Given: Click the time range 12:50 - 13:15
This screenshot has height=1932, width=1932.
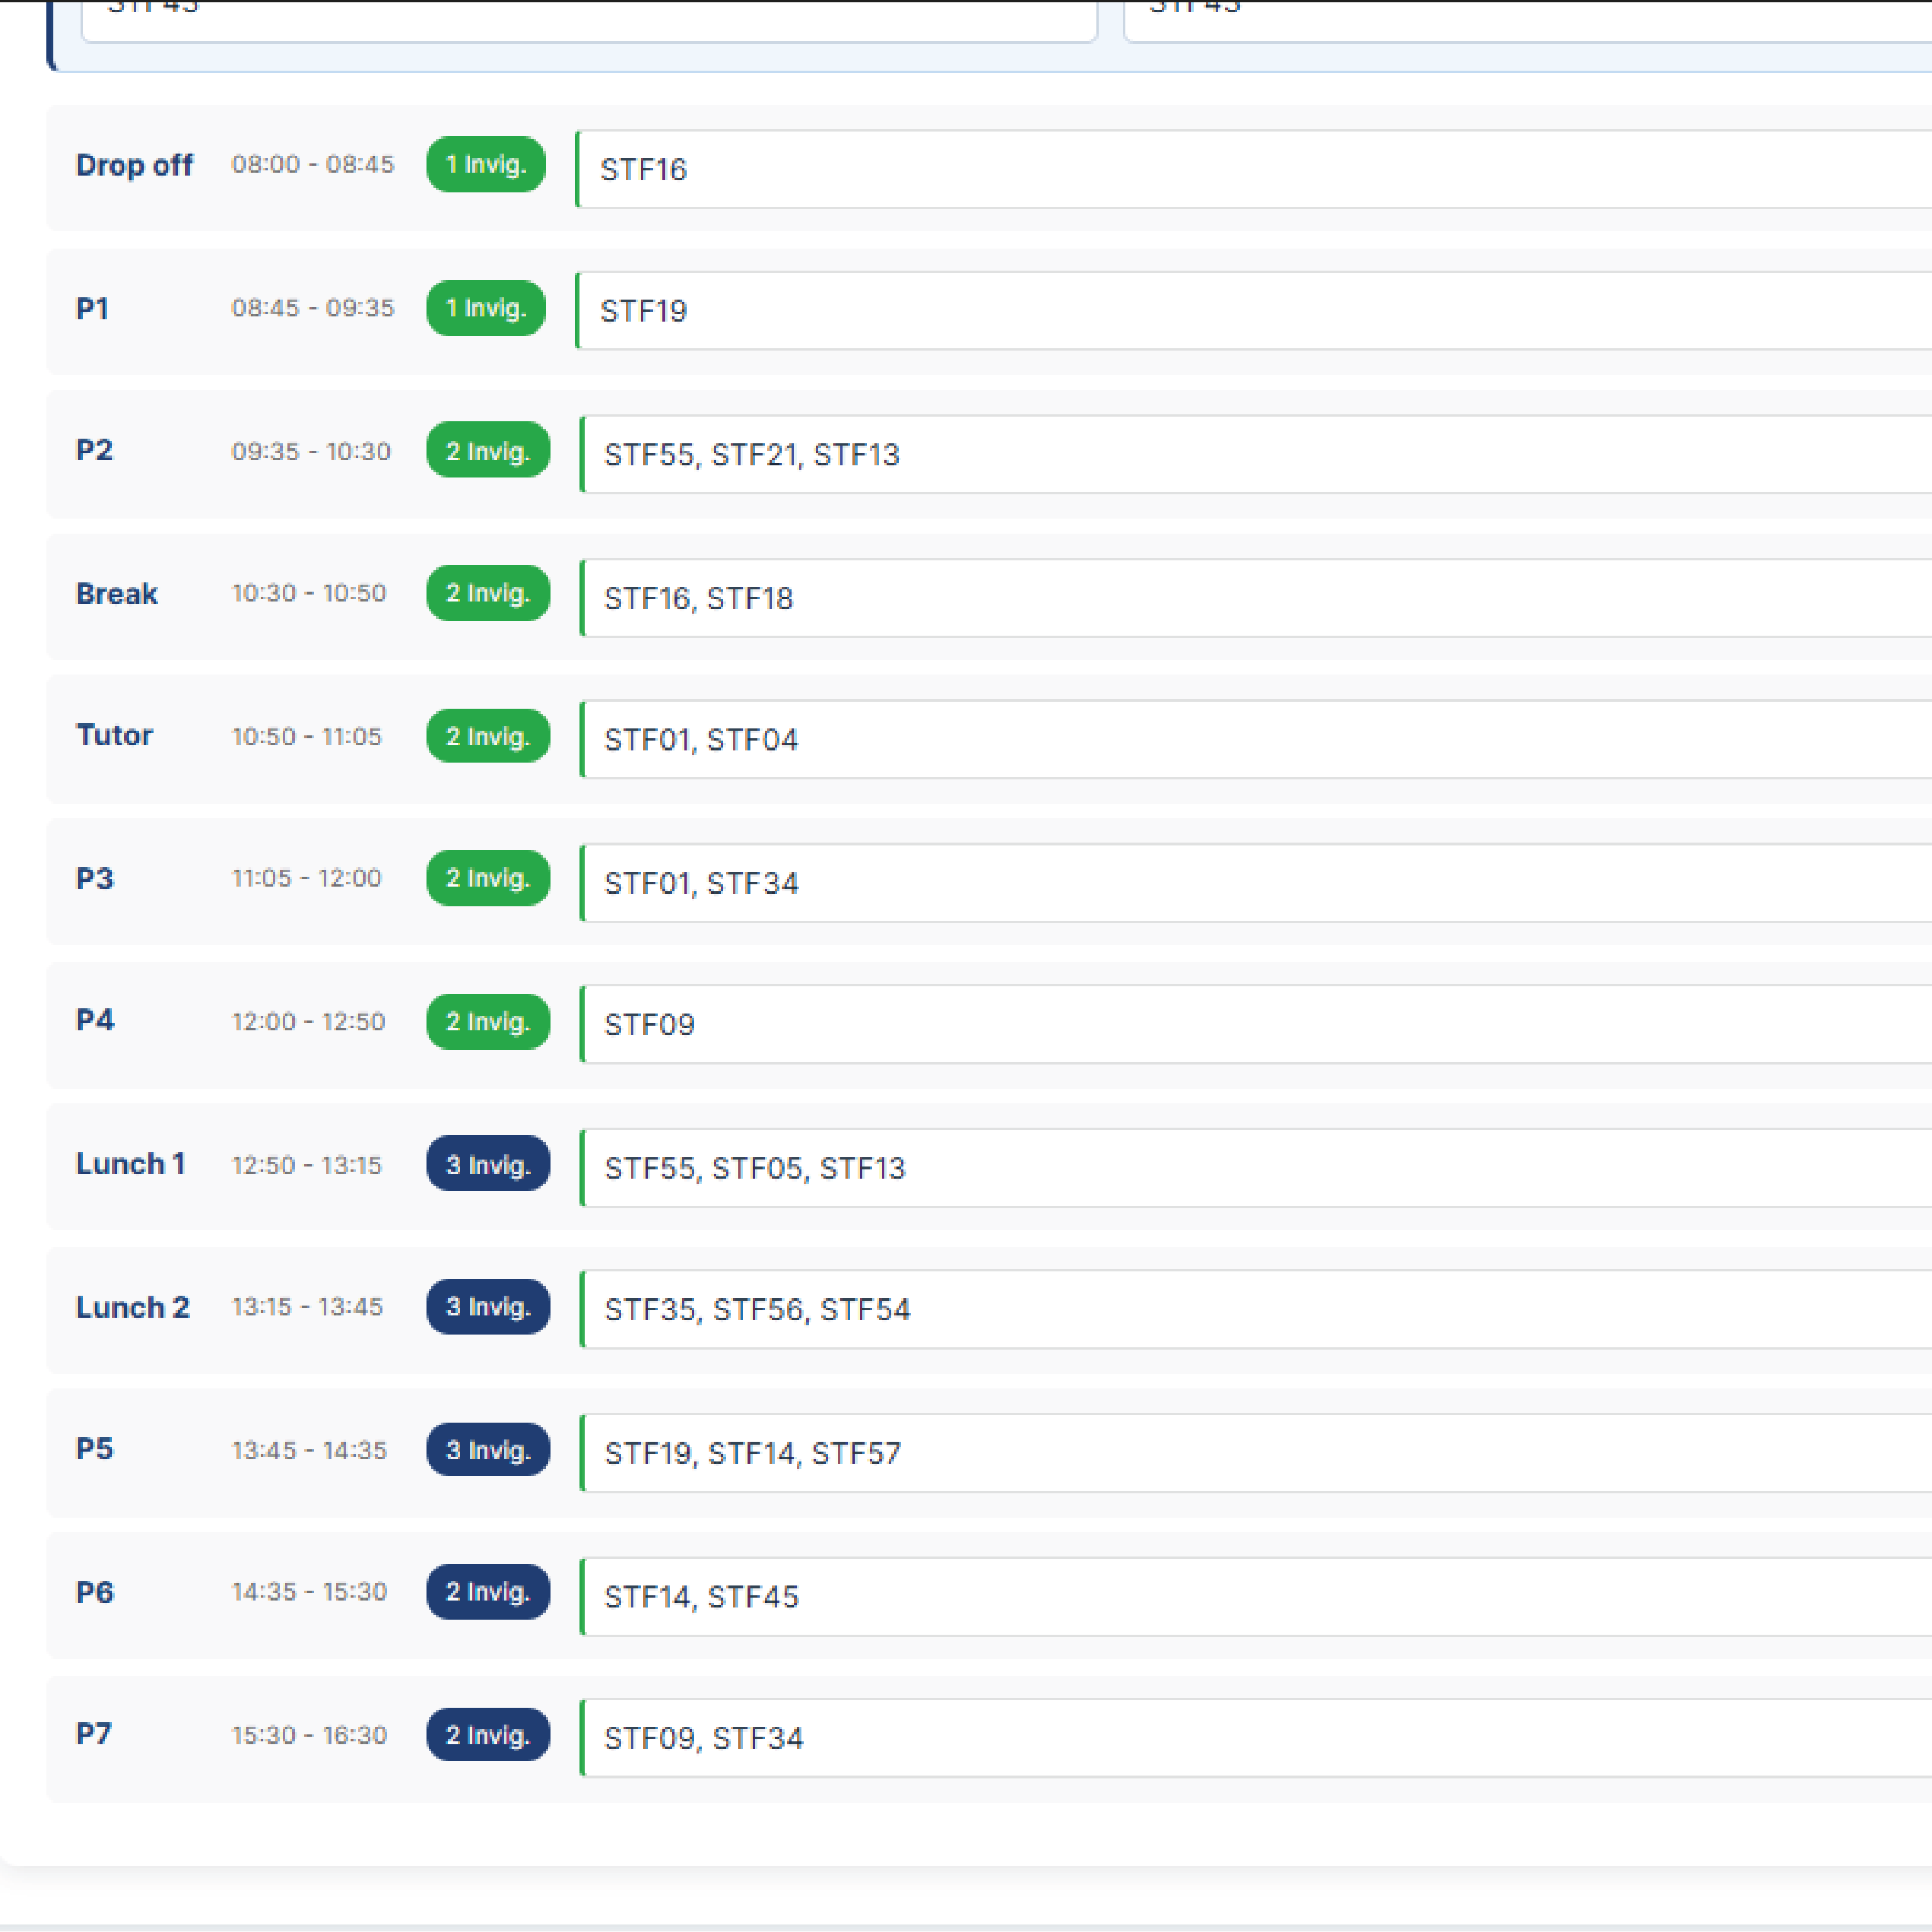Looking at the screenshot, I should [x=307, y=1165].
